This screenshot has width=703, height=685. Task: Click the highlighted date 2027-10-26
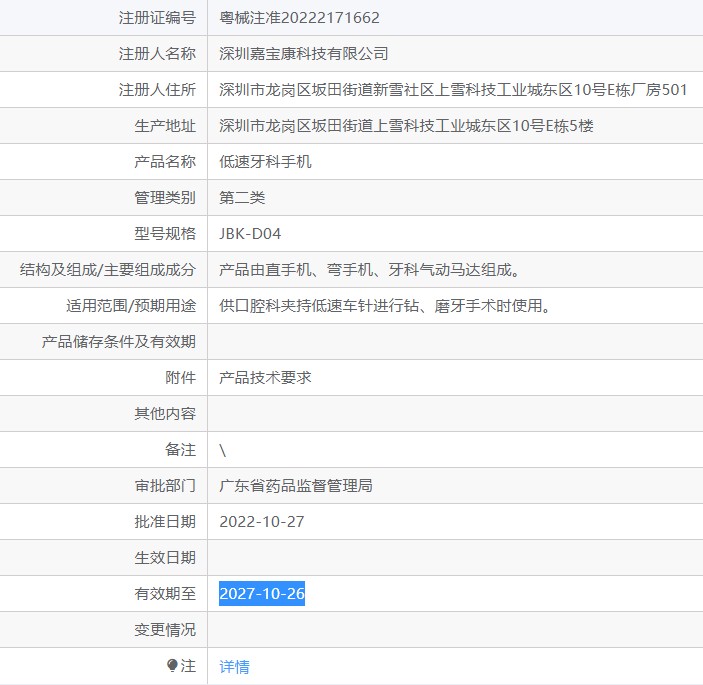pos(262,594)
